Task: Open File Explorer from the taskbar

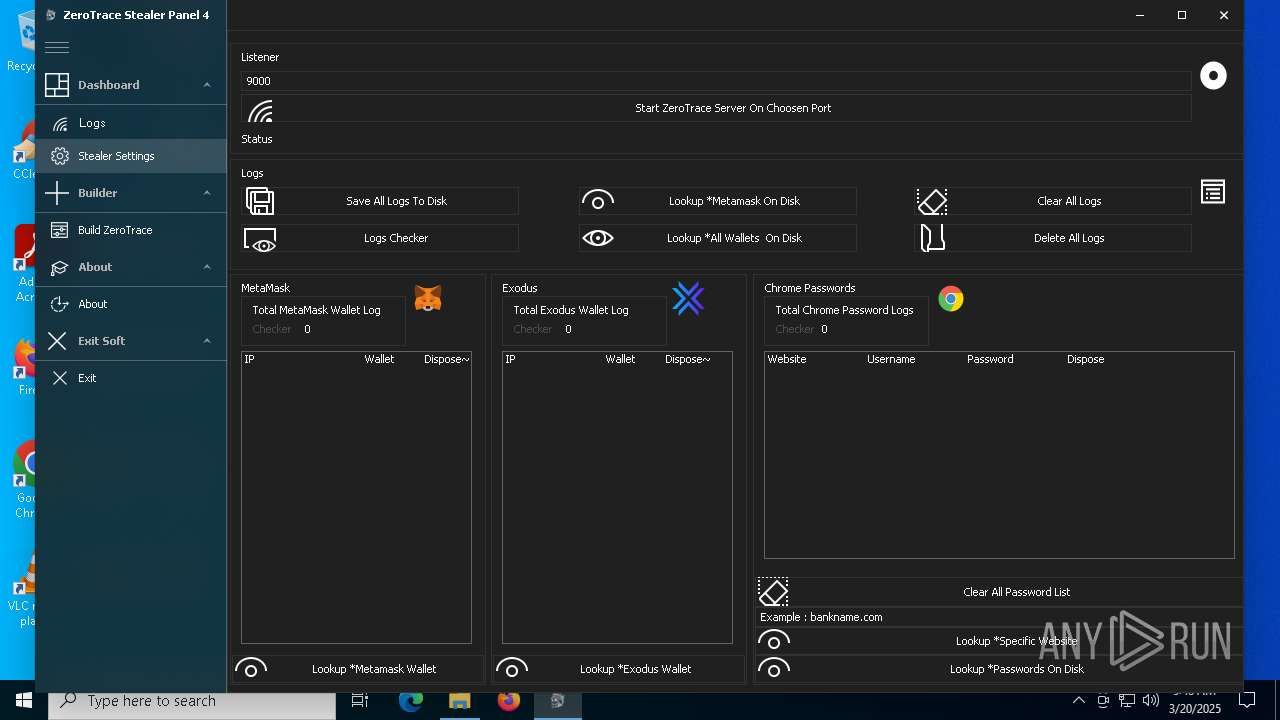Action: [x=460, y=701]
